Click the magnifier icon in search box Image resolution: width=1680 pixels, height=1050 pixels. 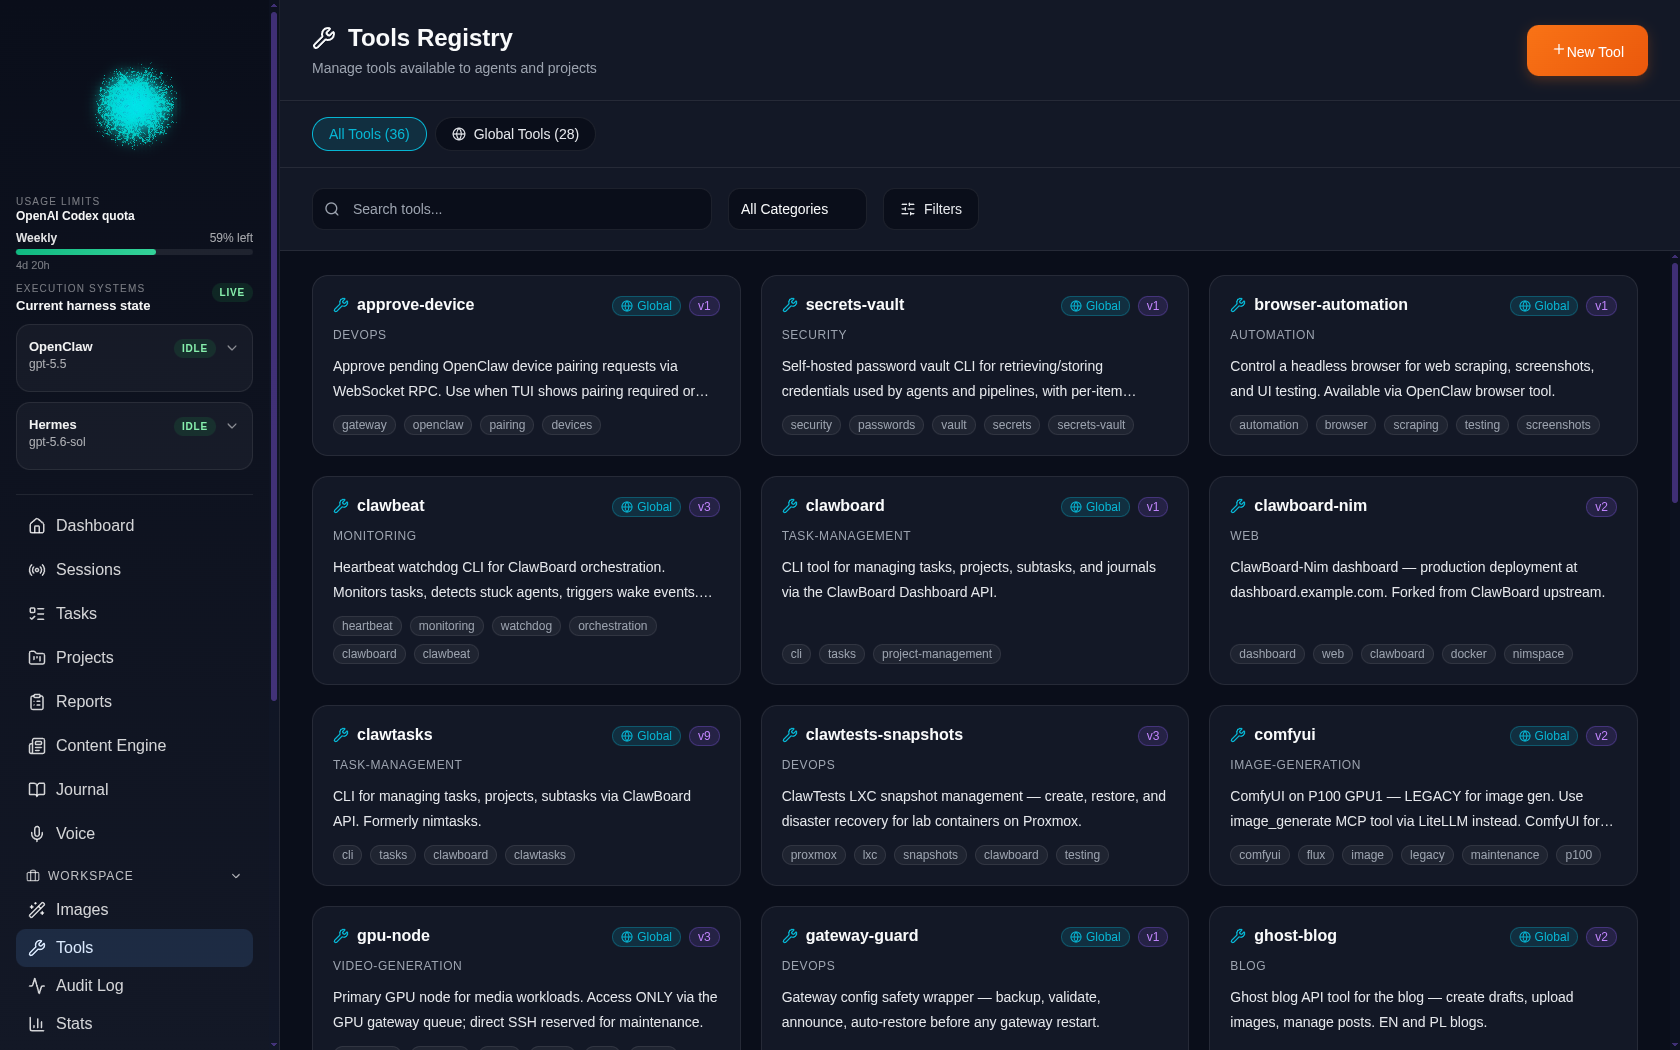(x=332, y=209)
